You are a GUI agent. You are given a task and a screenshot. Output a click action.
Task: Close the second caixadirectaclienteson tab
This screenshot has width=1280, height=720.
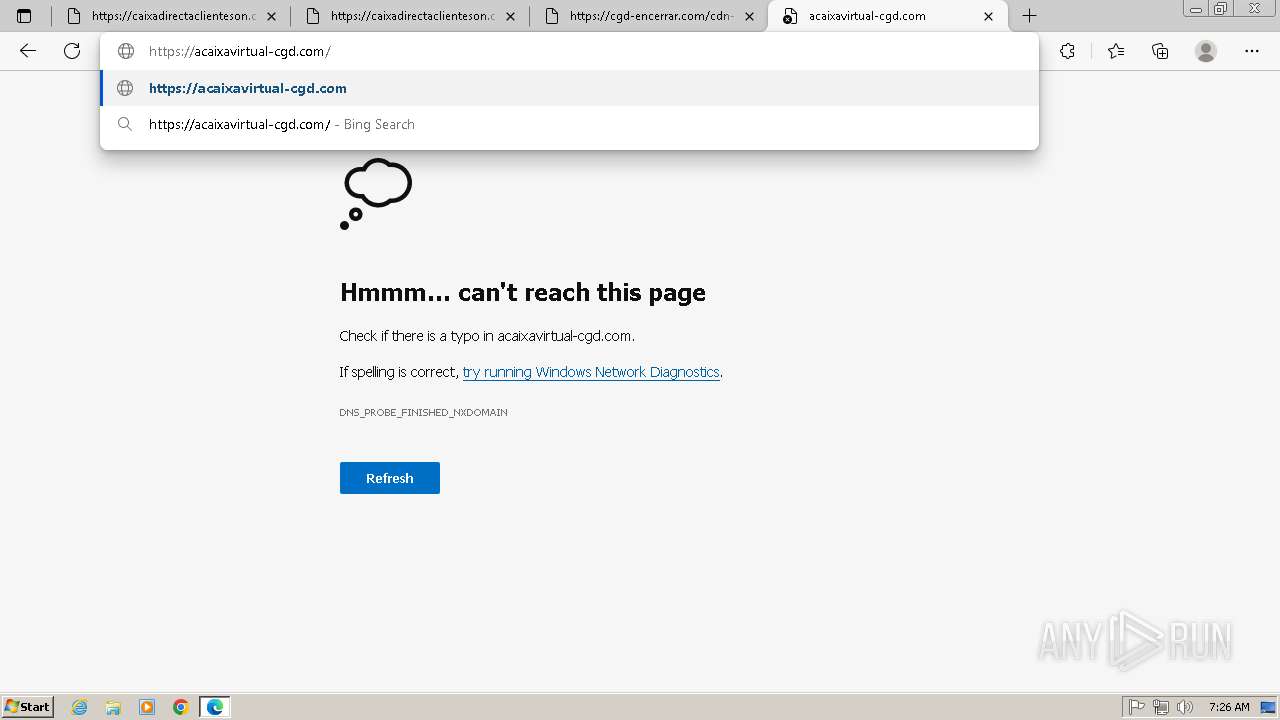pyautogui.click(x=511, y=16)
